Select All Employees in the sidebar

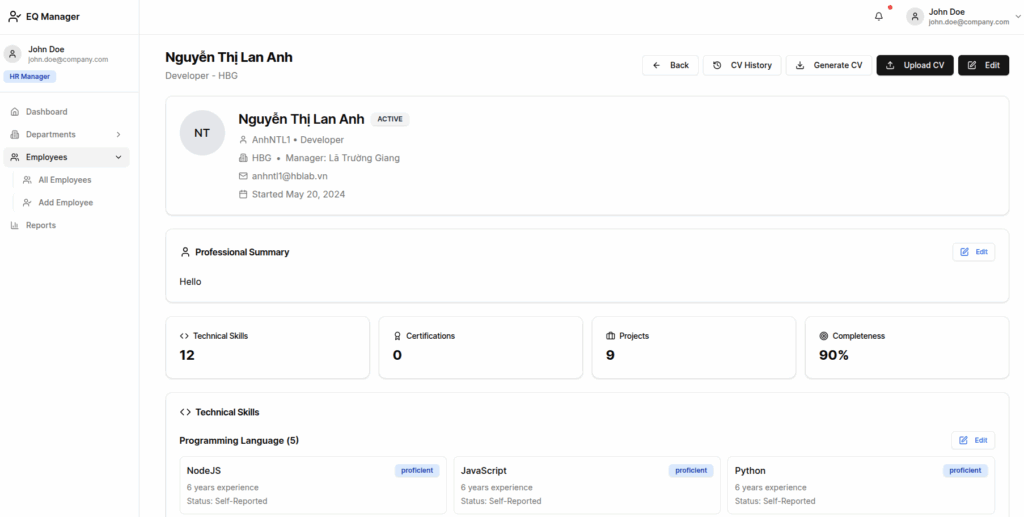(x=64, y=180)
